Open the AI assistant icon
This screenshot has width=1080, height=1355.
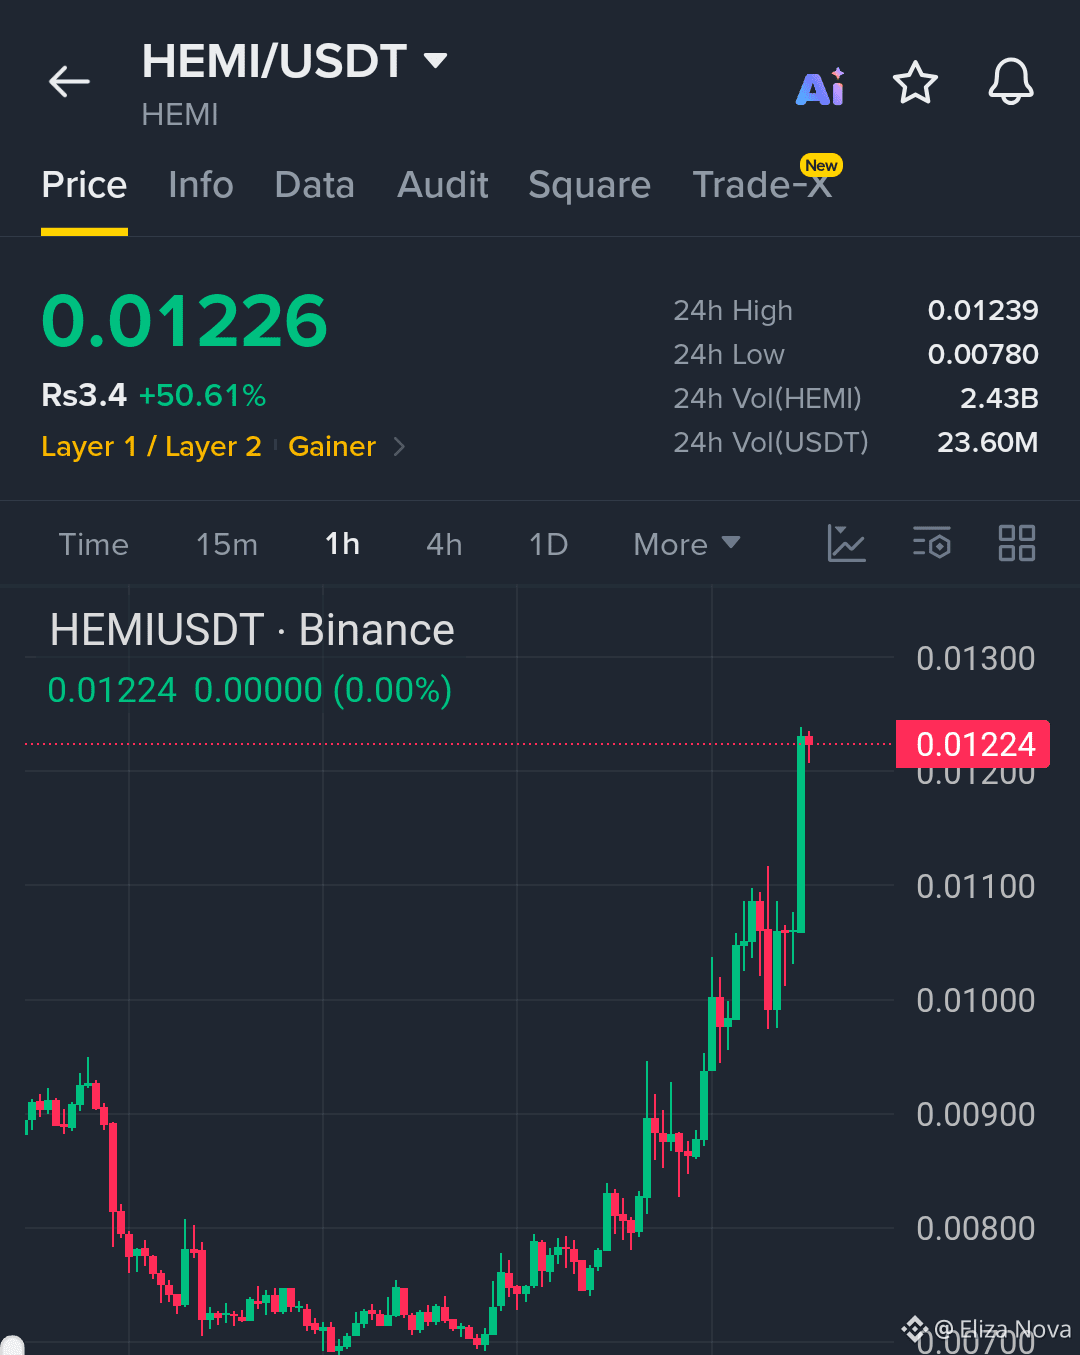coord(821,87)
